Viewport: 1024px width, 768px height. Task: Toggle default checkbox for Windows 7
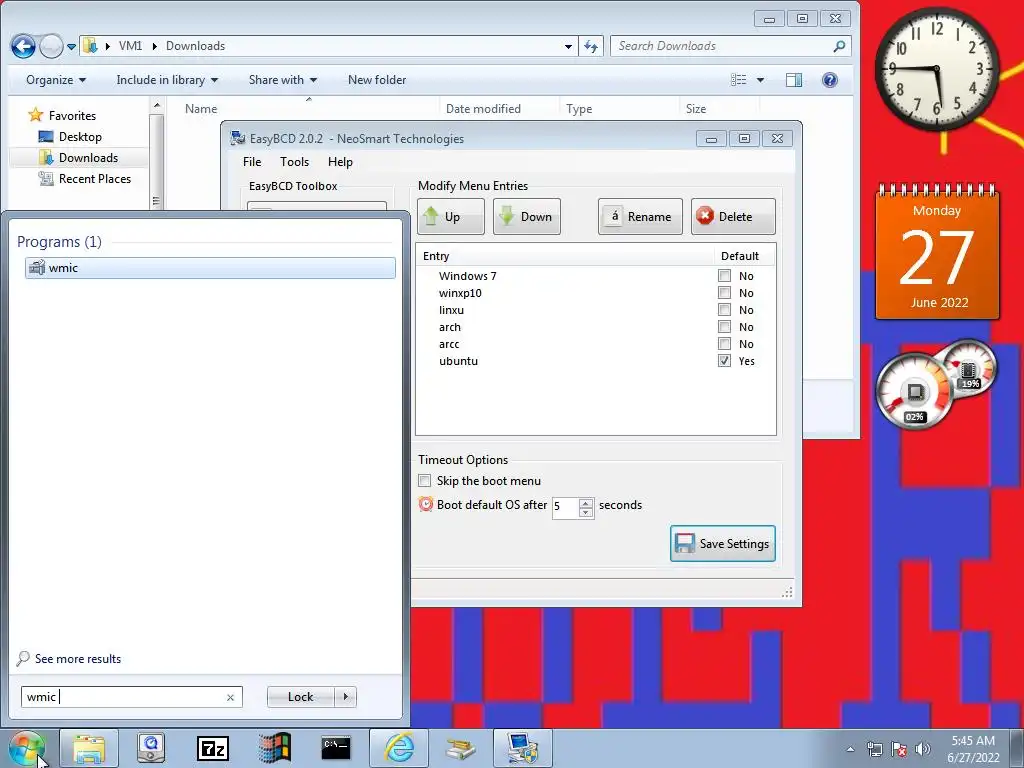click(x=724, y=276)
